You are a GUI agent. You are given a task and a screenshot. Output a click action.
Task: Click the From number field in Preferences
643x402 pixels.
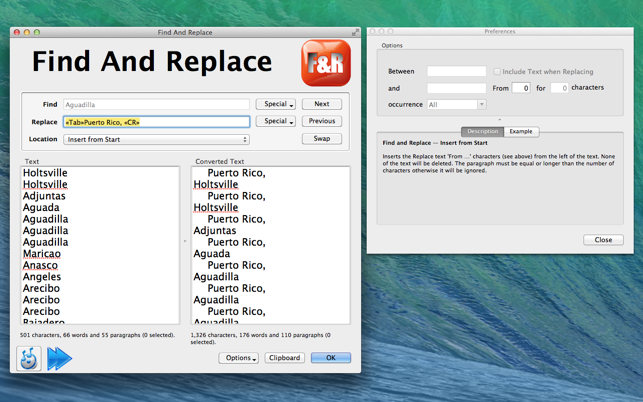521,88
